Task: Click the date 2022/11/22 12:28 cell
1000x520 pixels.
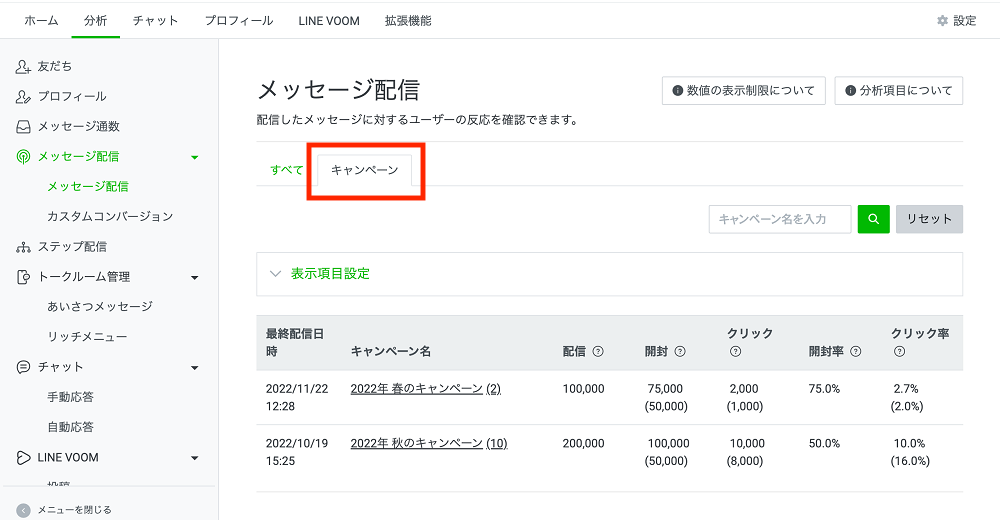Action: 297,397
